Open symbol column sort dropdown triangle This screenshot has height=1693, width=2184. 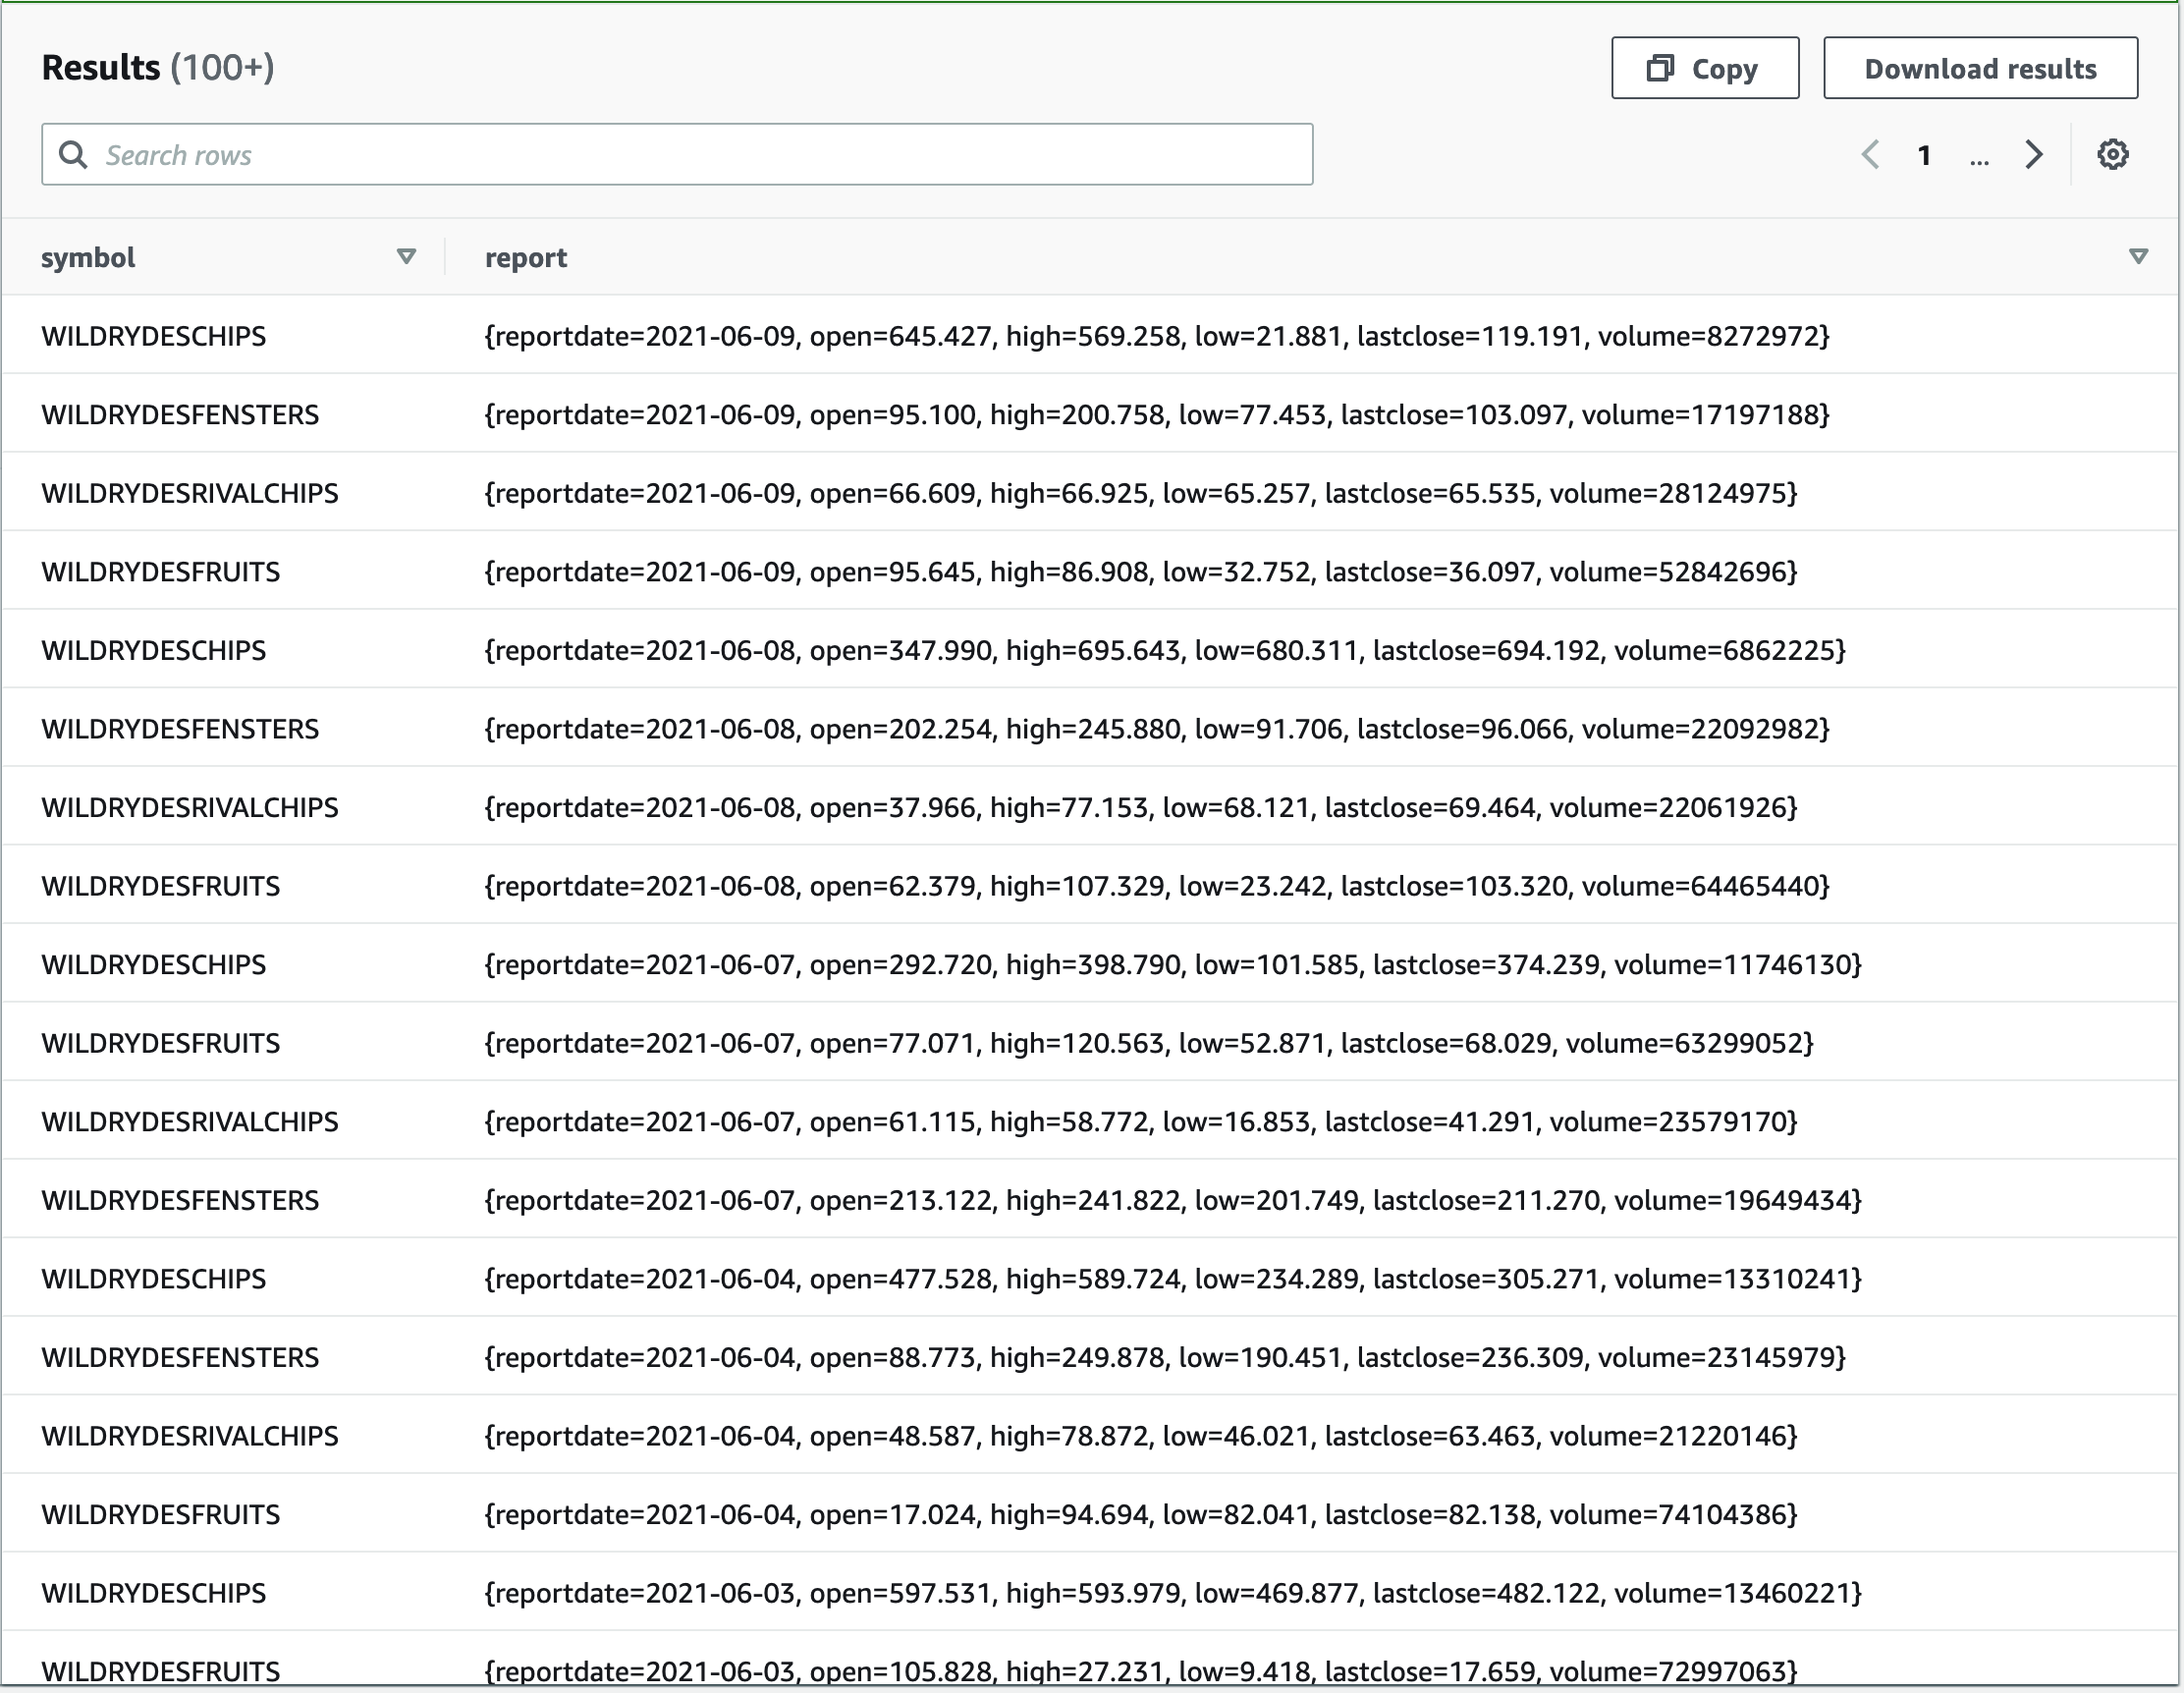pos(406,257)
